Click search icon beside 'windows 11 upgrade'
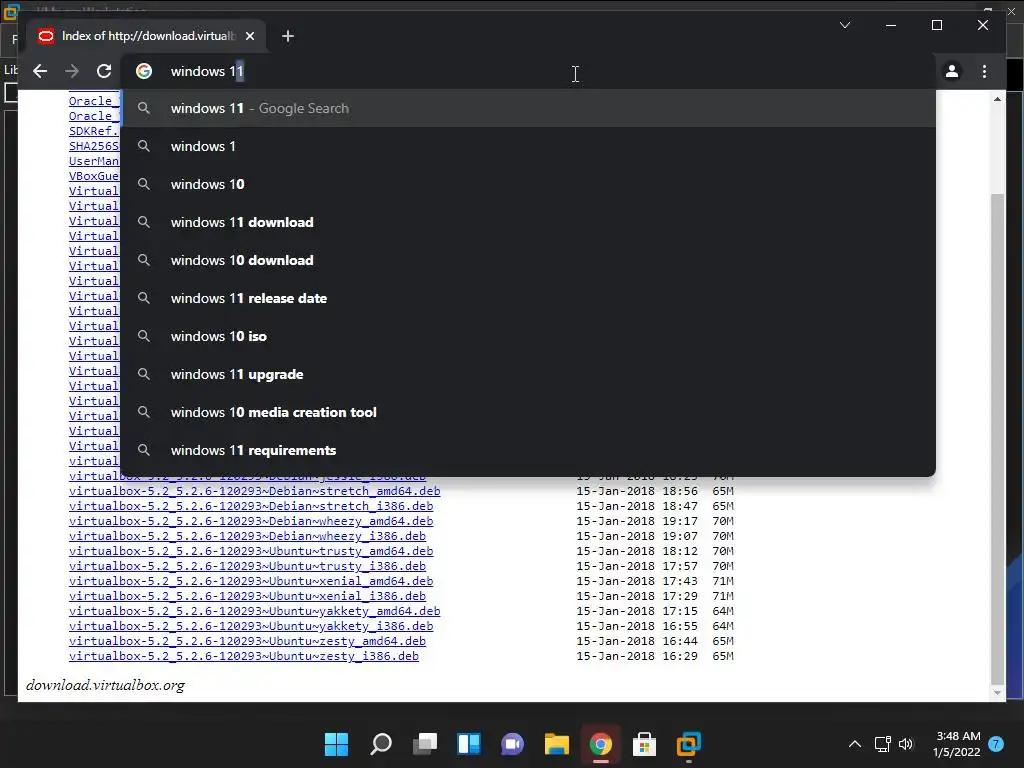This screenshot has width=1024, height=768. [x=144, y=374]
